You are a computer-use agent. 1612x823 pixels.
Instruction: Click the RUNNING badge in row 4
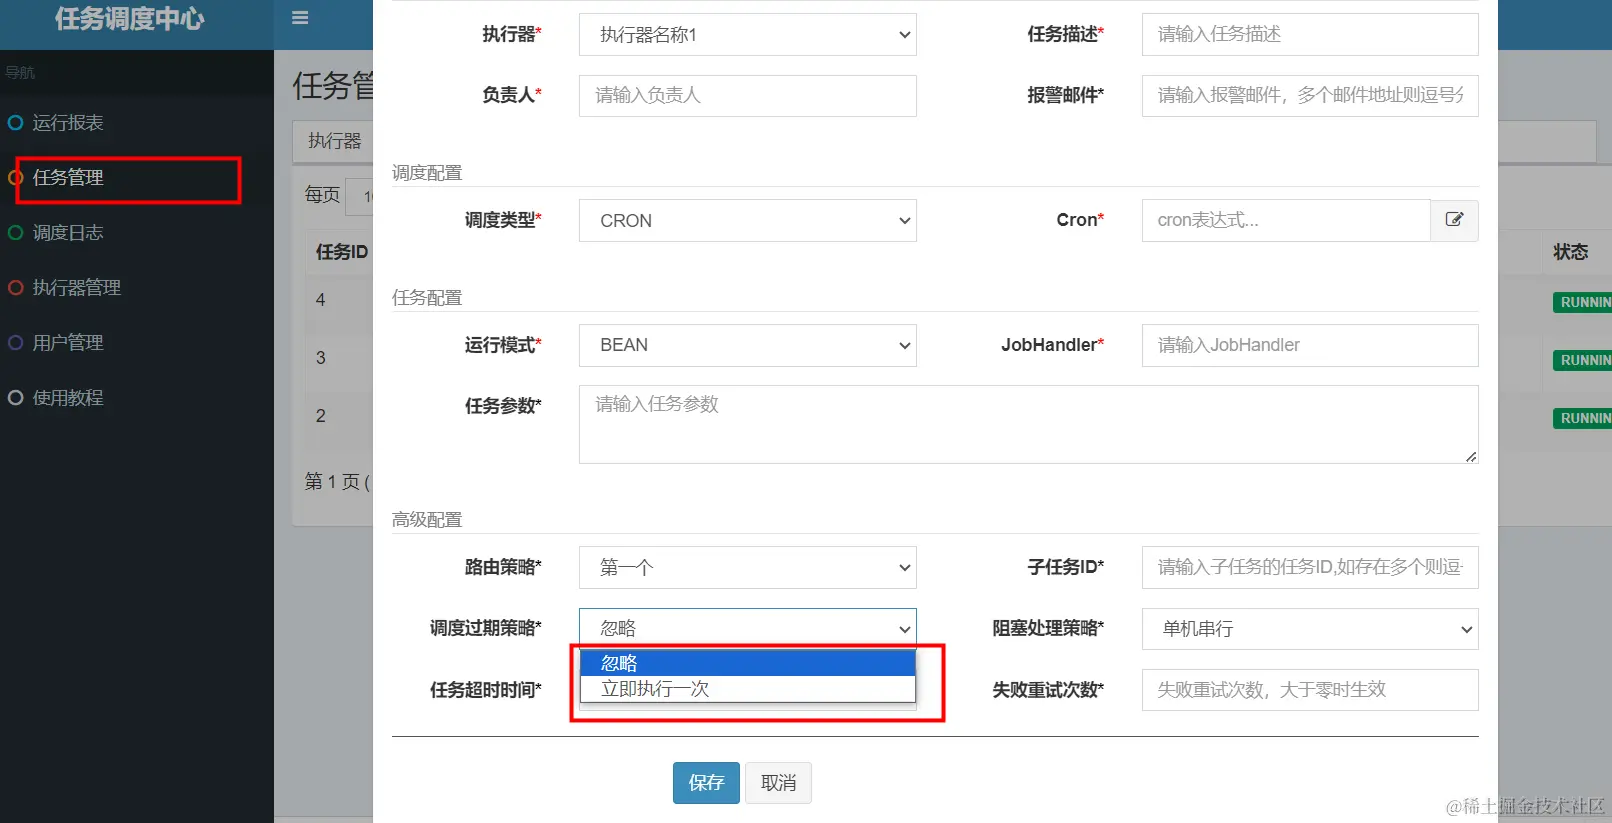(1583, 302)
